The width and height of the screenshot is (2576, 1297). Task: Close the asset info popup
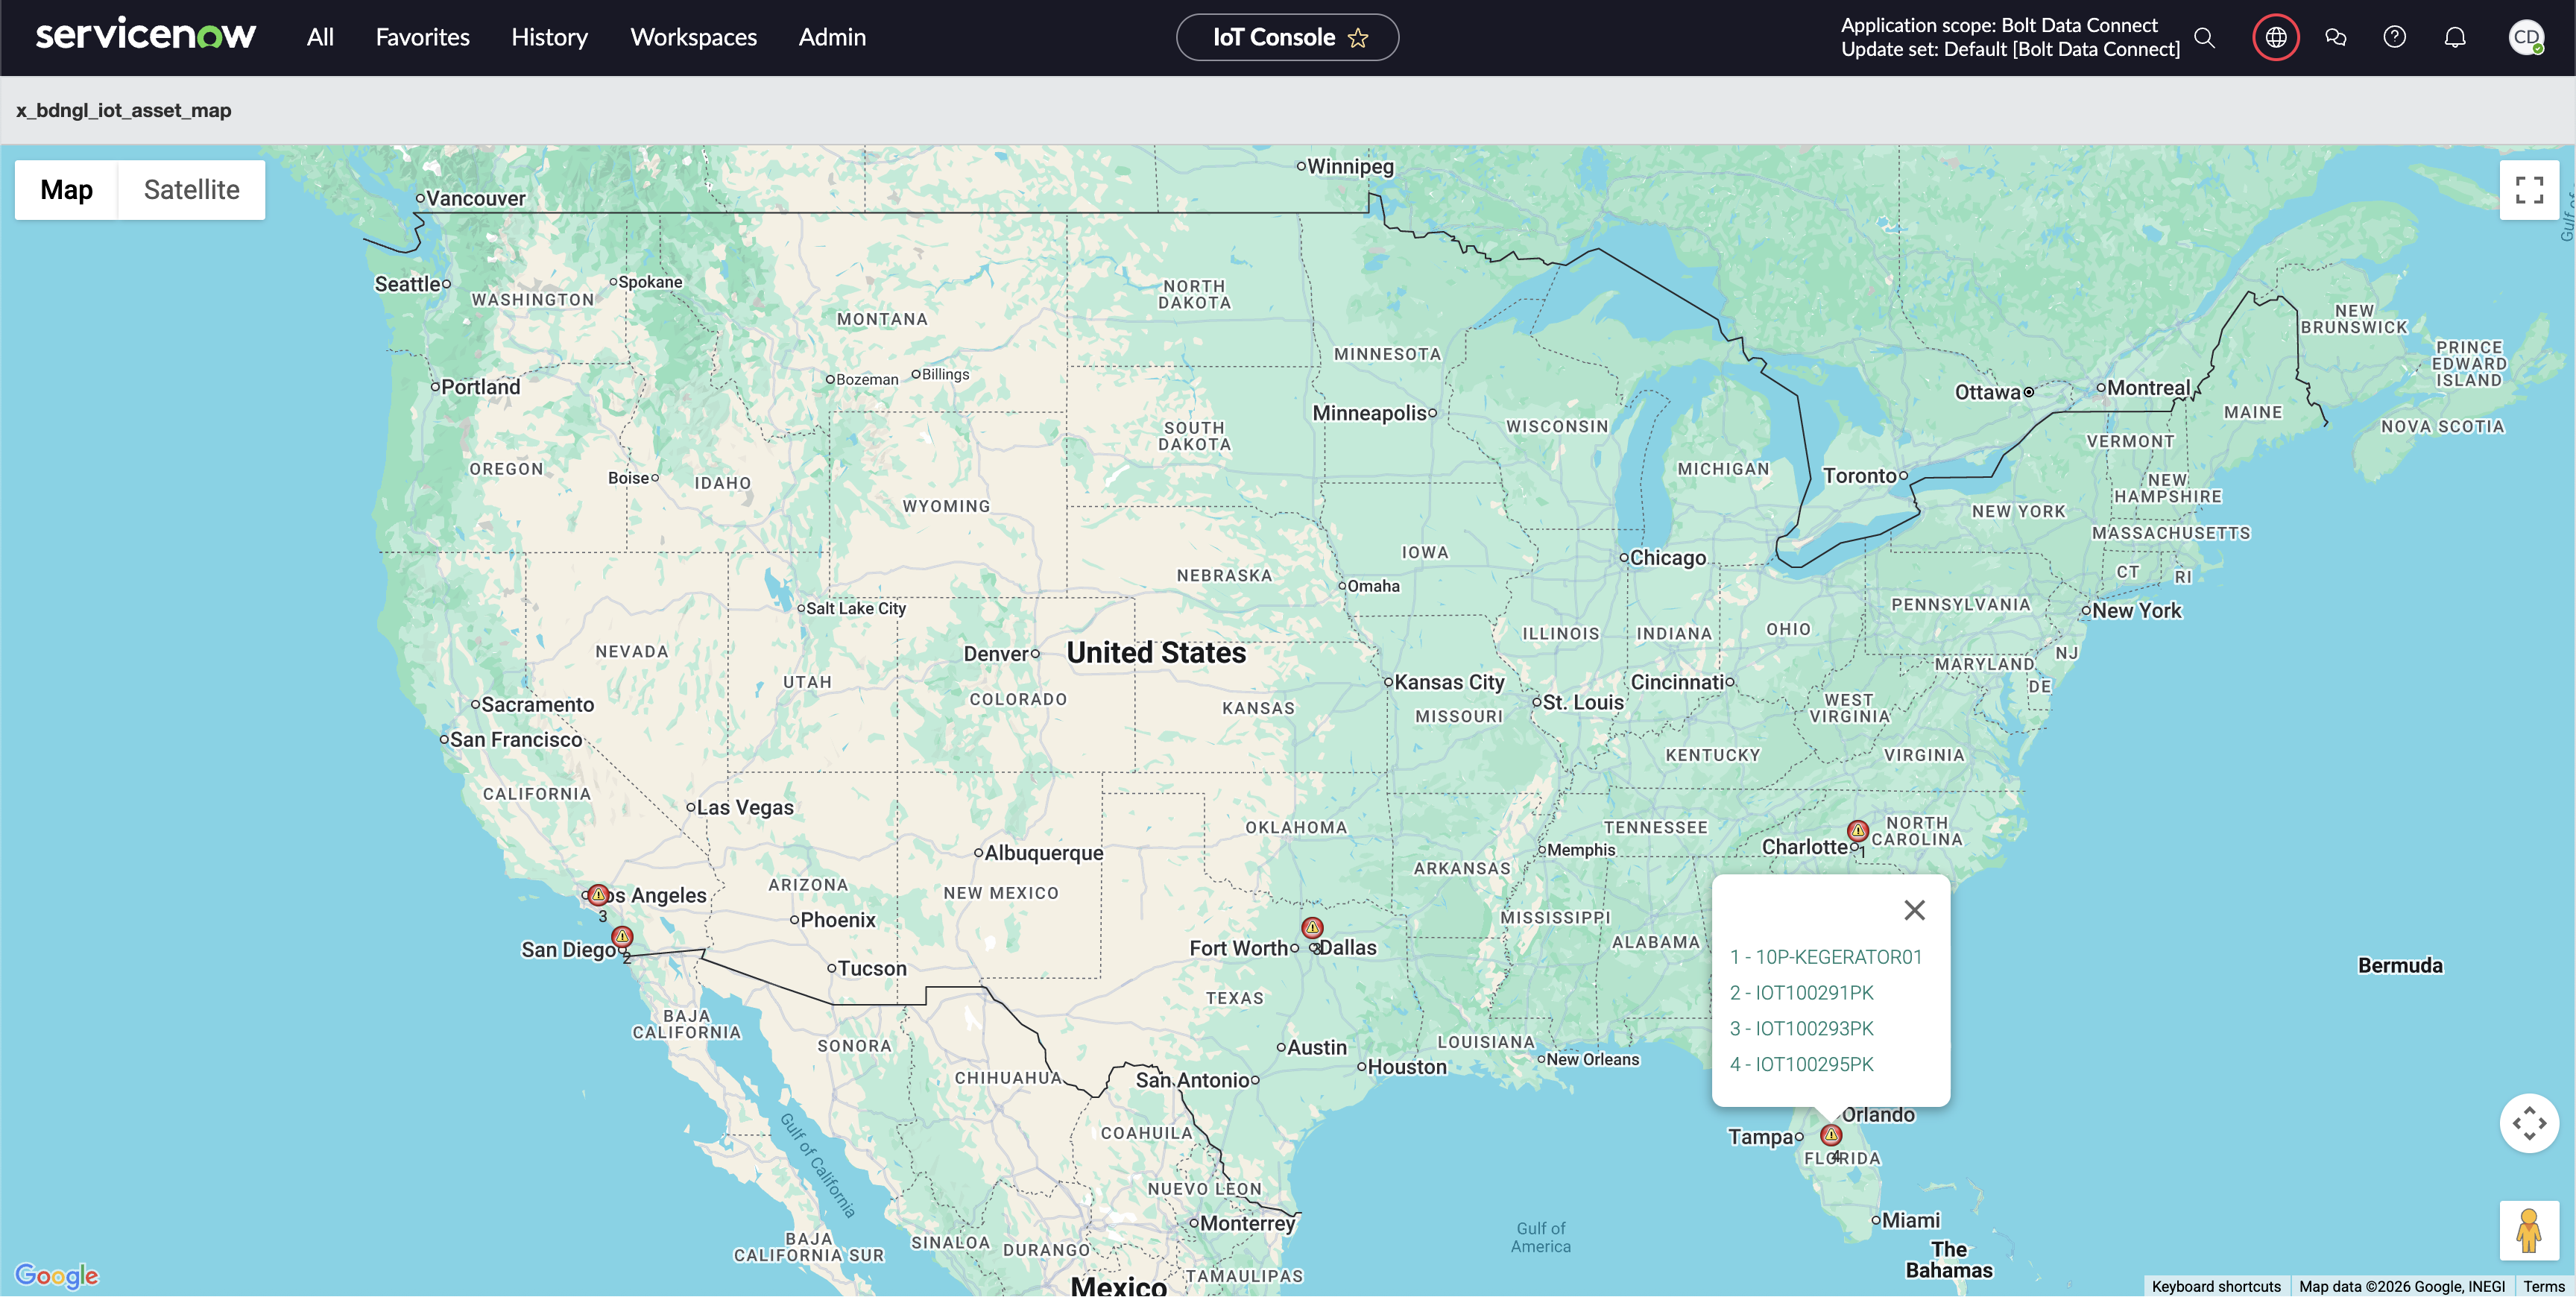(1914, 910)
